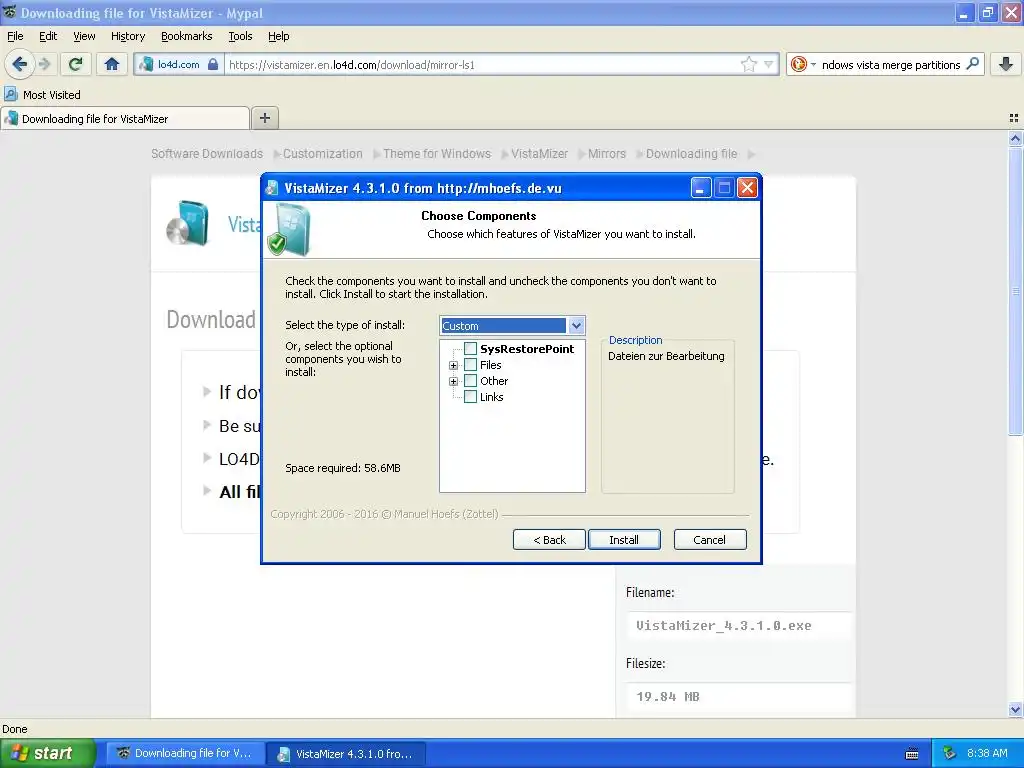
Task: Click the Mirrors breadcrumb link
Action: click(607, 153)
